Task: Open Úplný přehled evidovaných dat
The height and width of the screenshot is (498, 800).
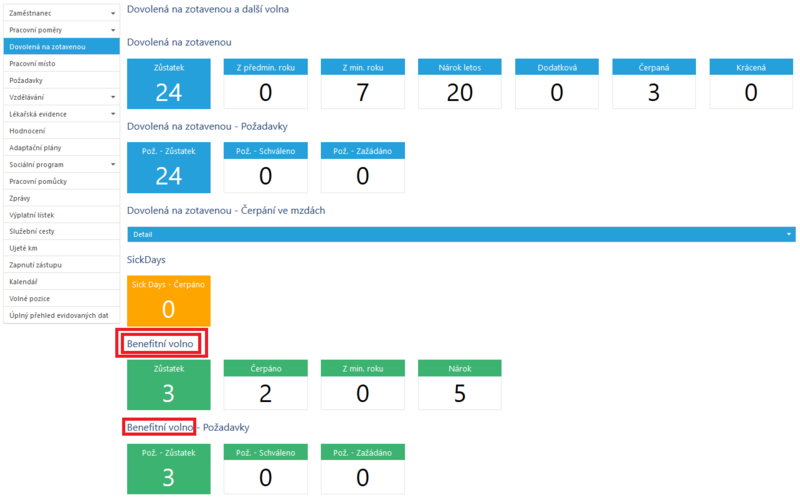Action: click(x=61, y=315)
